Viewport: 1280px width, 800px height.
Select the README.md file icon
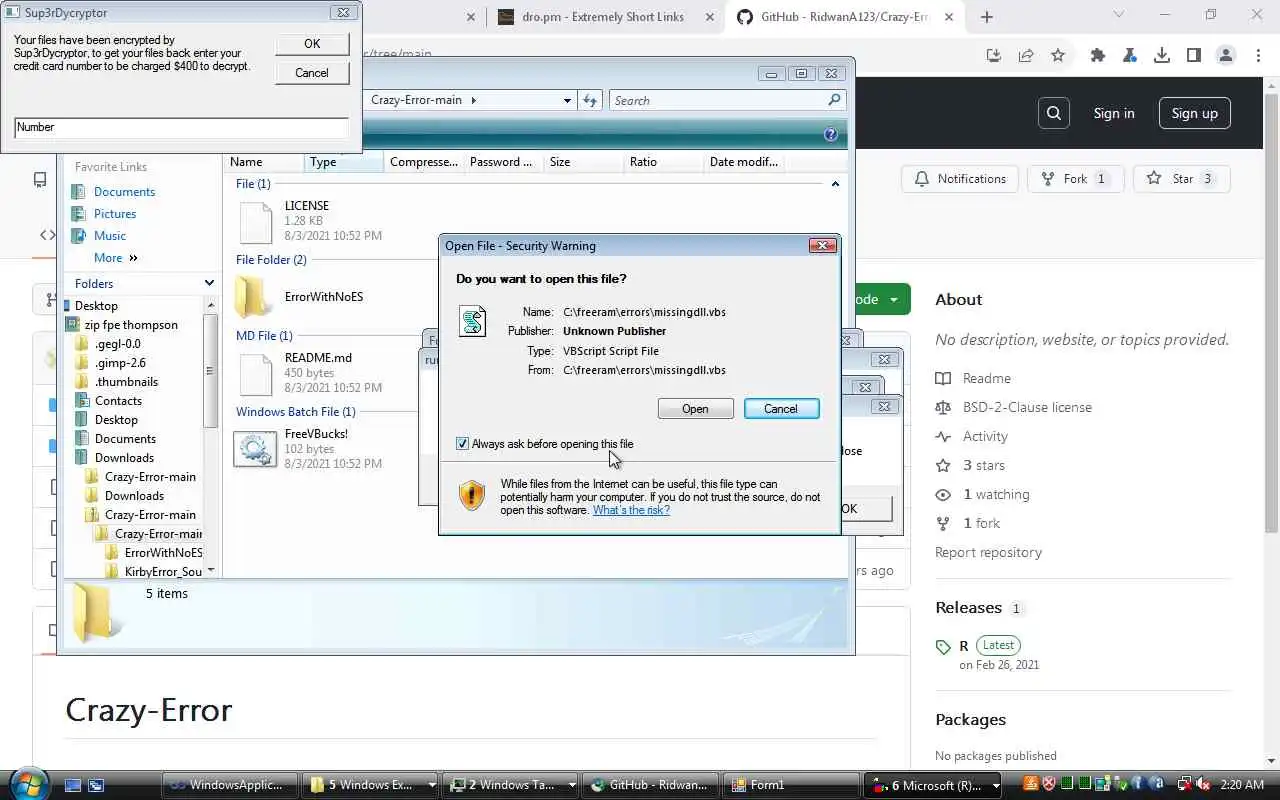(x=255, y=373)
